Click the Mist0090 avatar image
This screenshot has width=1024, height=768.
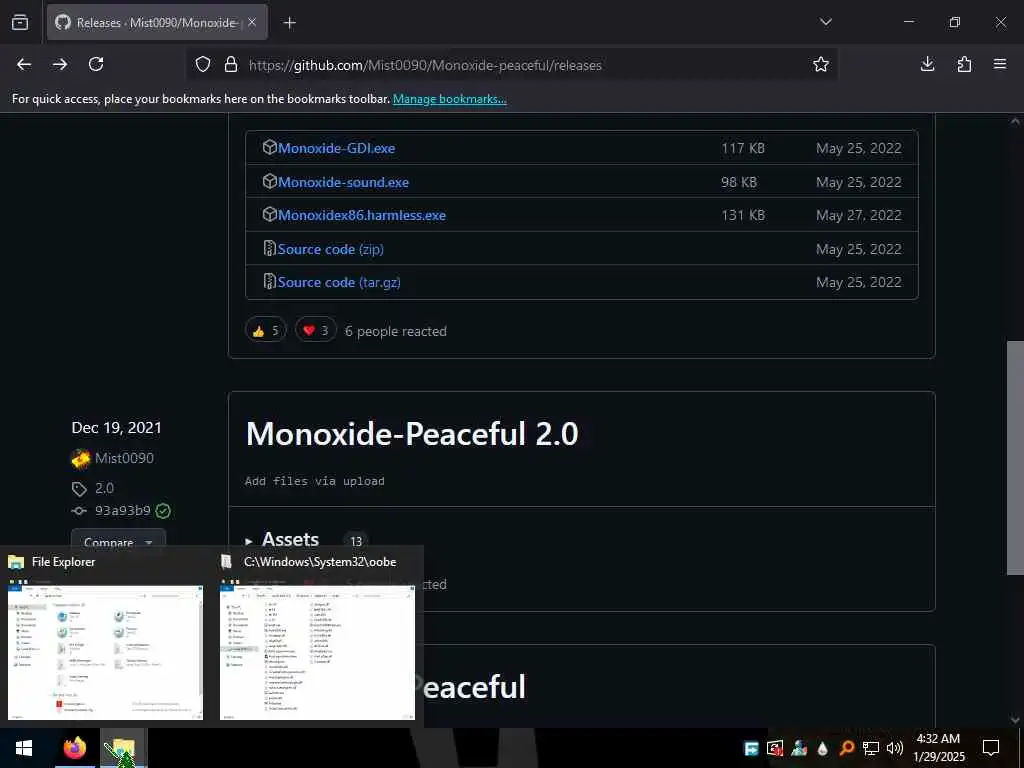(x=80, y=459)
